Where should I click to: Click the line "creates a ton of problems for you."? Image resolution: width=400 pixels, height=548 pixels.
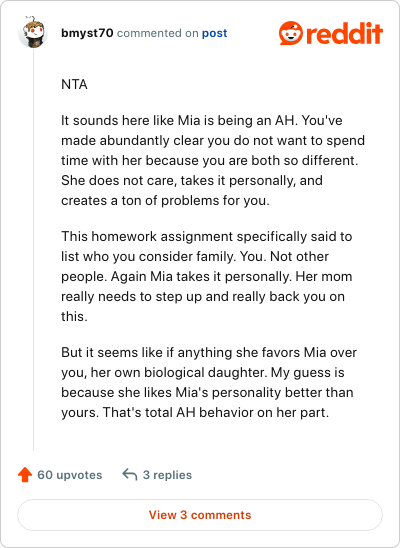pos(165,201)
